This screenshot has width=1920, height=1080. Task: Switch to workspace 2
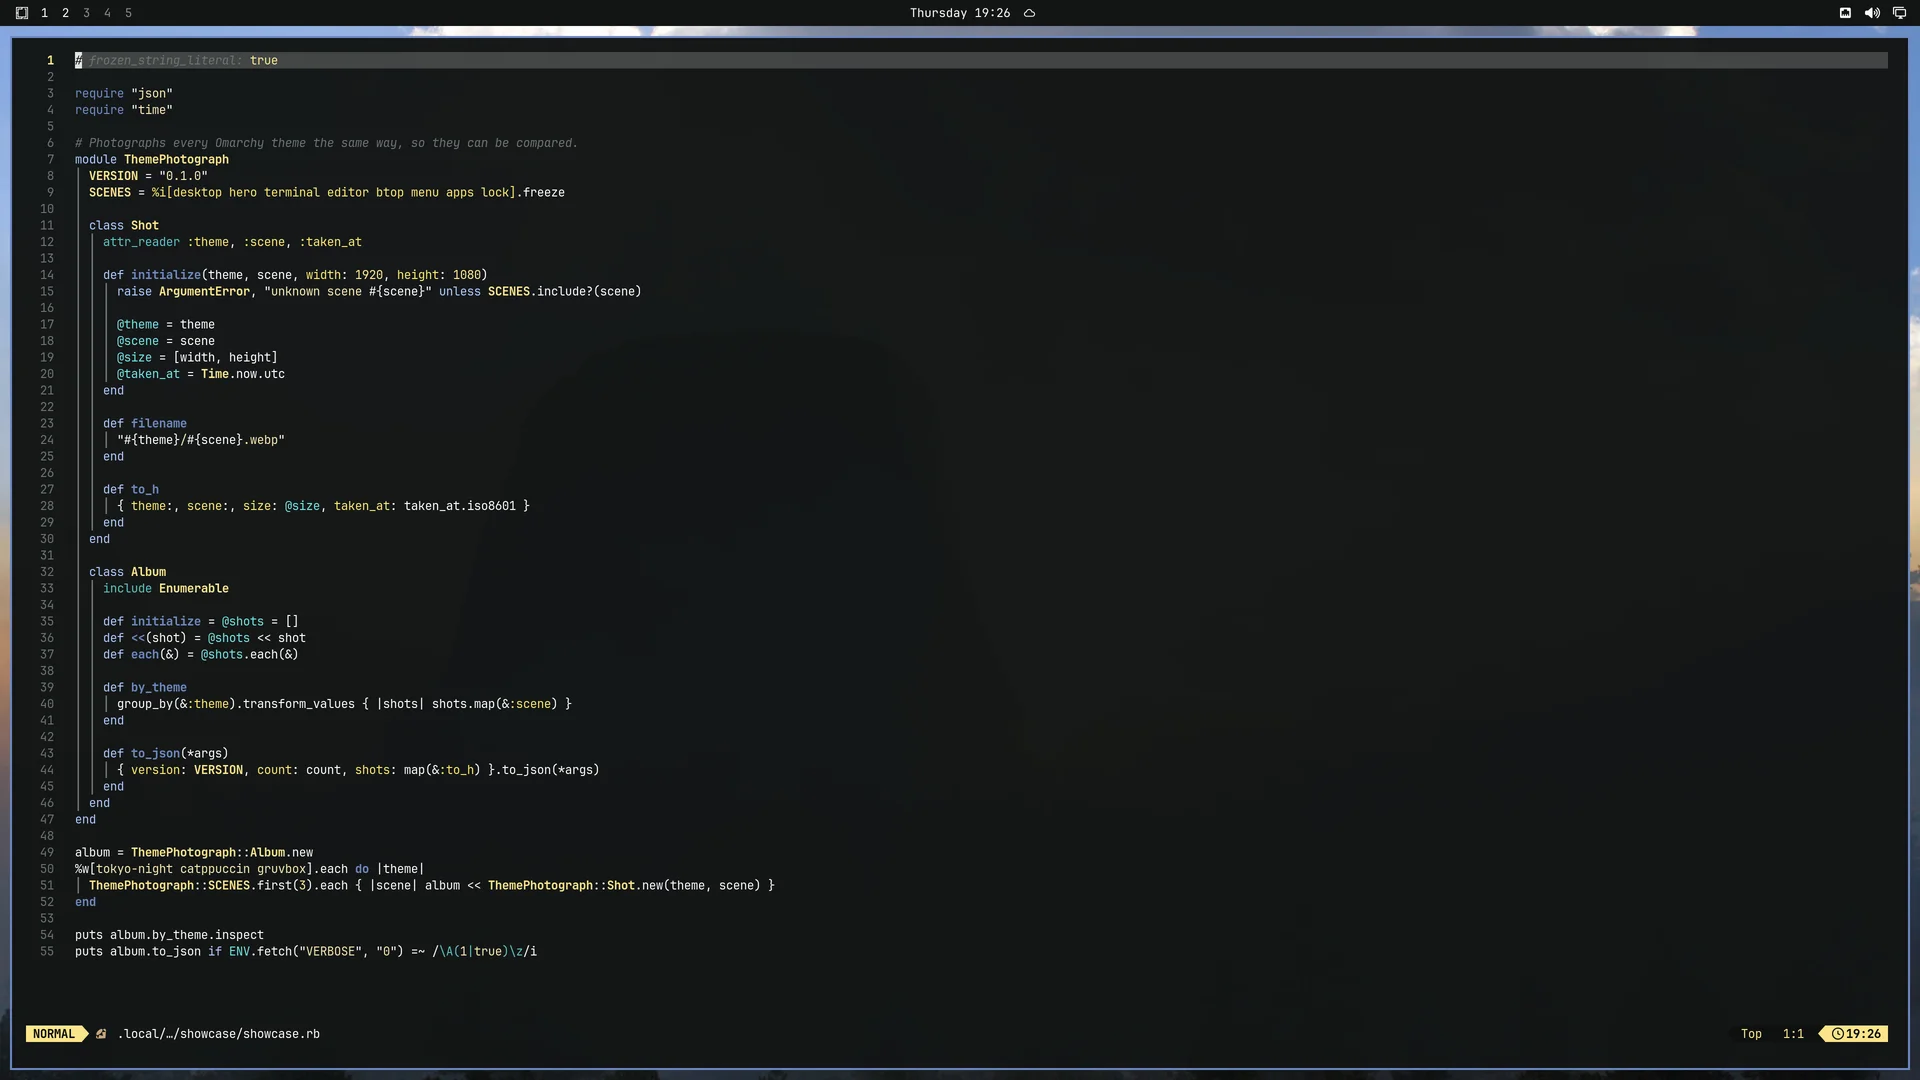tap(65, 13)
